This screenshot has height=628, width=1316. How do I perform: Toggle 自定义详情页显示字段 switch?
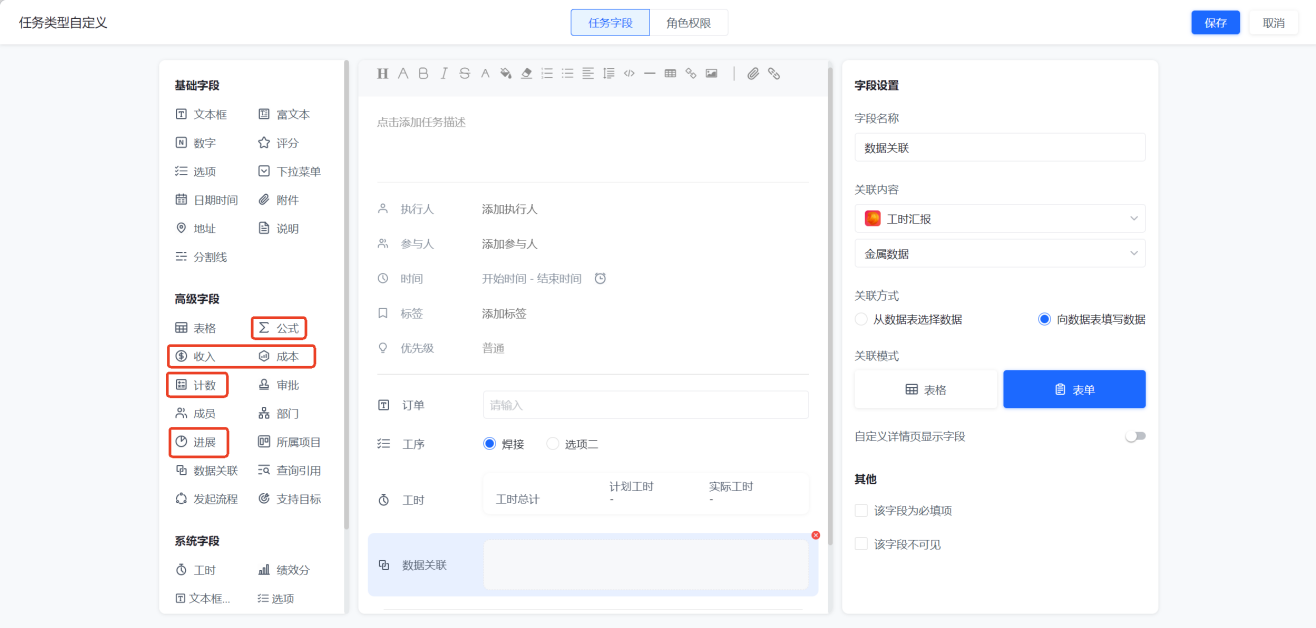[1135, 436]
